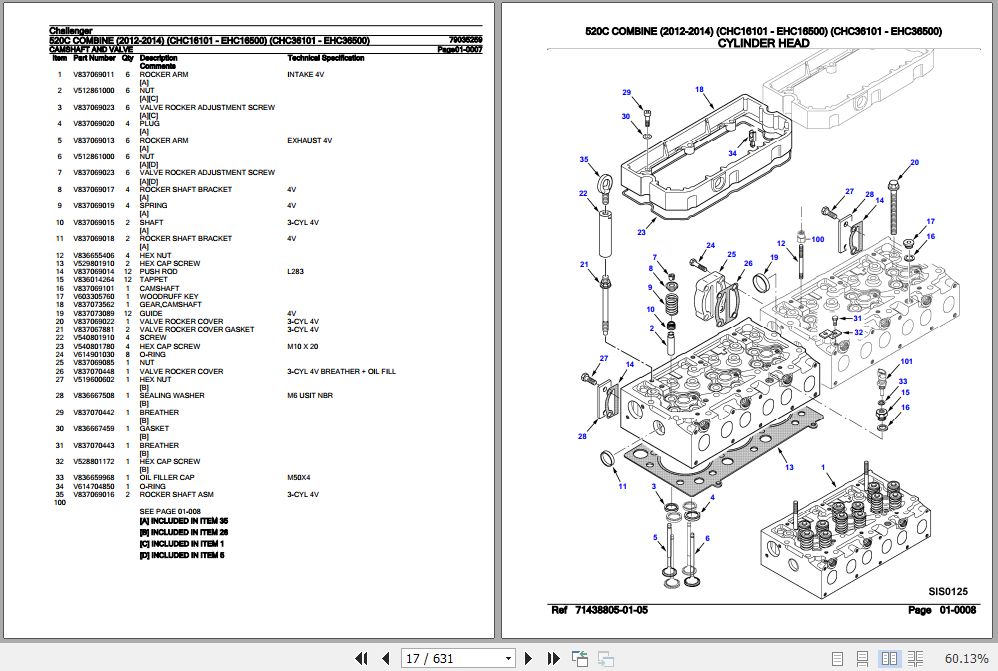The height and width of the screenshot is (671, 998).
Task: Jump to the last page icon
Action: coord(553,658)
